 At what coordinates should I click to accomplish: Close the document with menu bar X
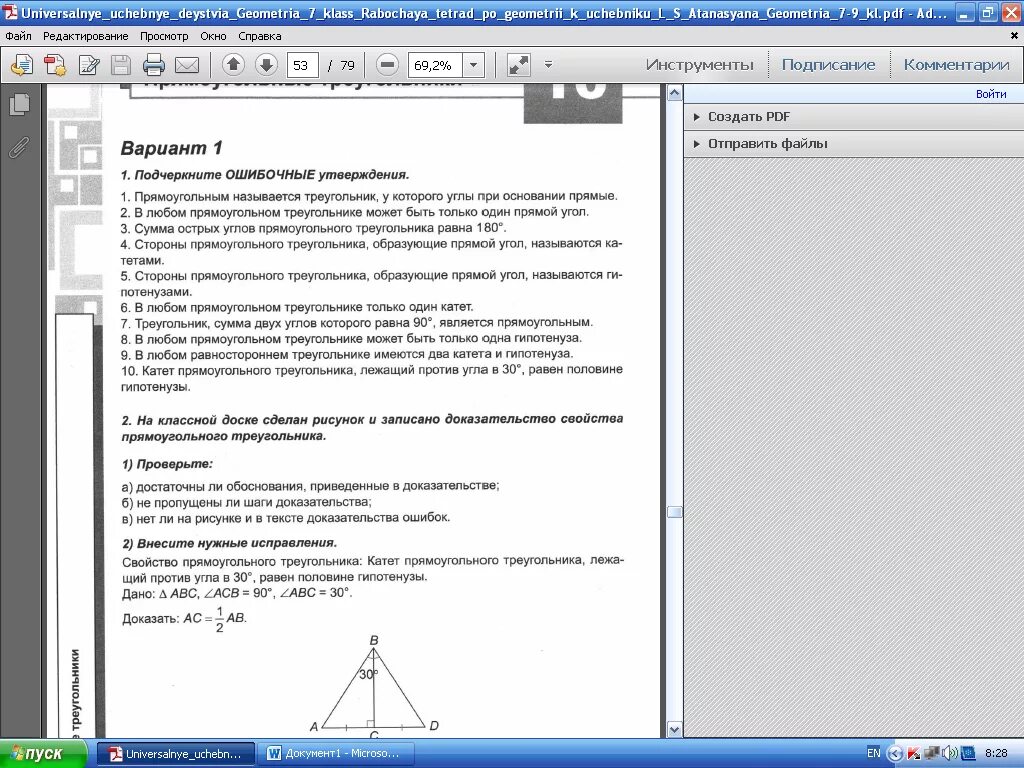pos(1014,36)
